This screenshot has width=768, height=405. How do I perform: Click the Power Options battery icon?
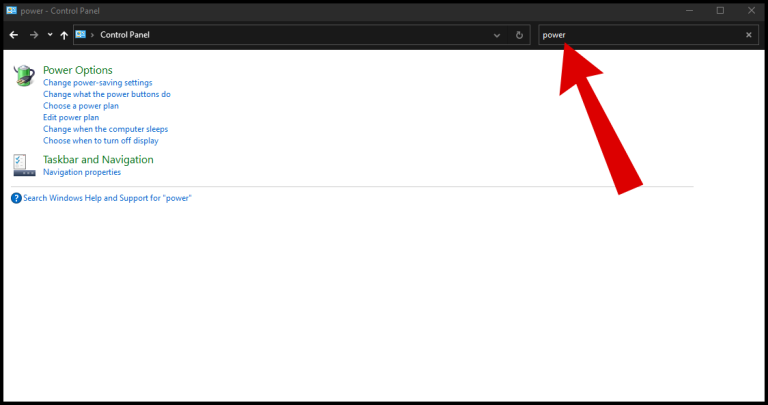pyautogui.click(x=24, y=75)
